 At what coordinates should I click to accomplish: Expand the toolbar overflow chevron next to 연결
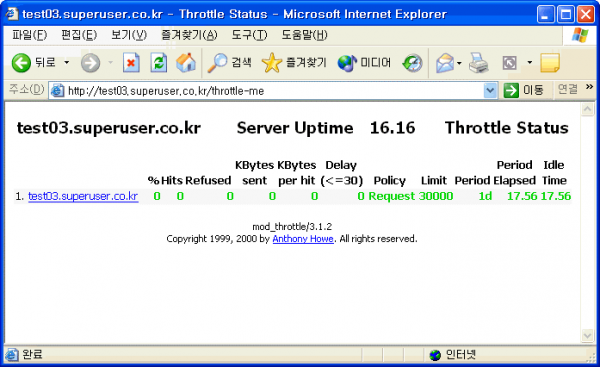click(589, 87)
